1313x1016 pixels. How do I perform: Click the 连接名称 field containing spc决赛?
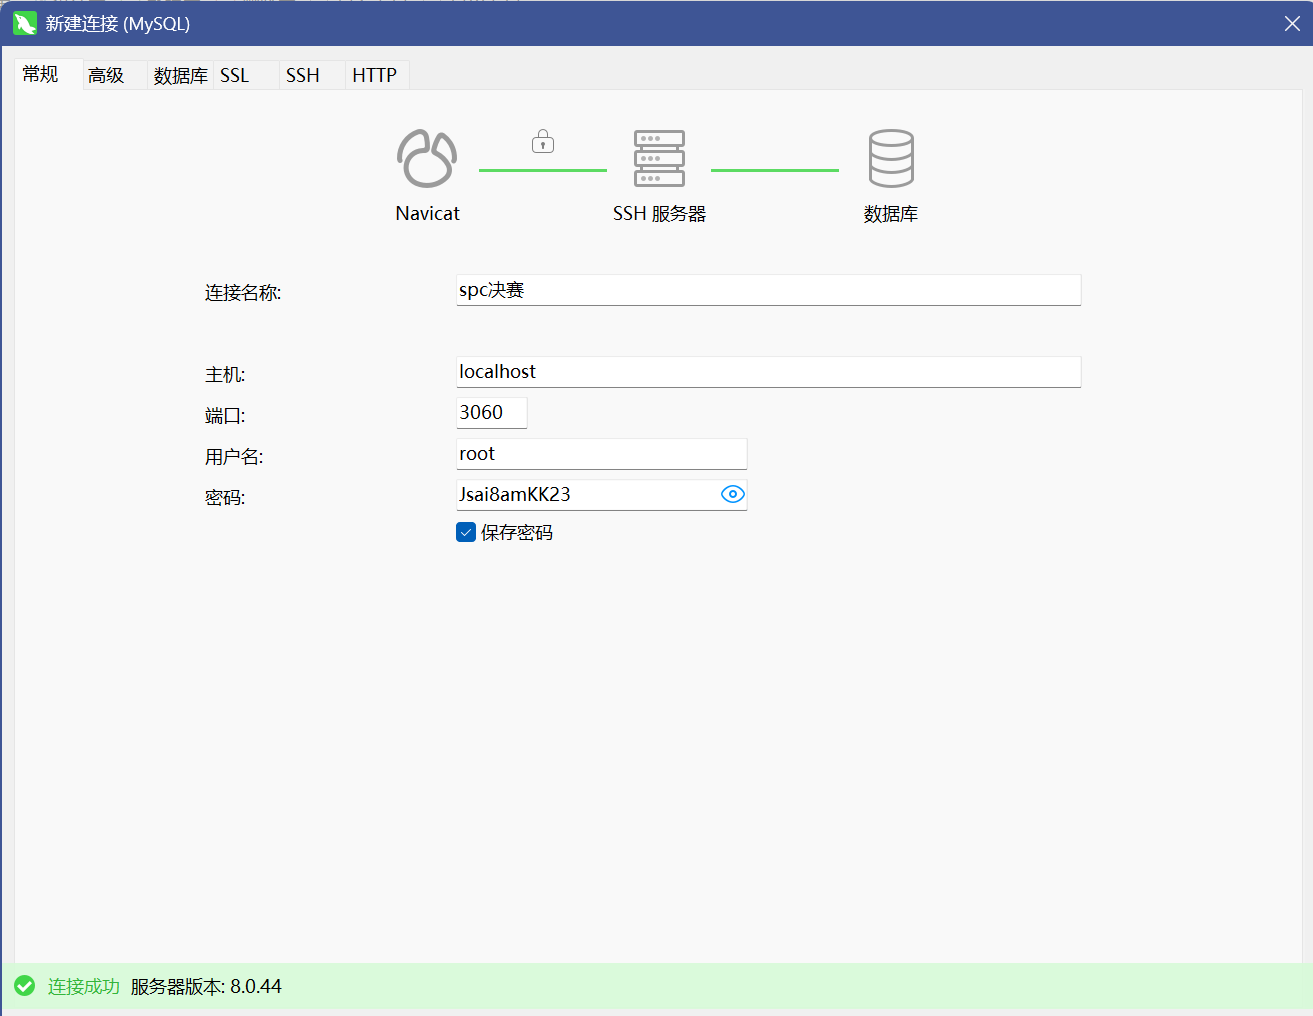tap(767, 290)
